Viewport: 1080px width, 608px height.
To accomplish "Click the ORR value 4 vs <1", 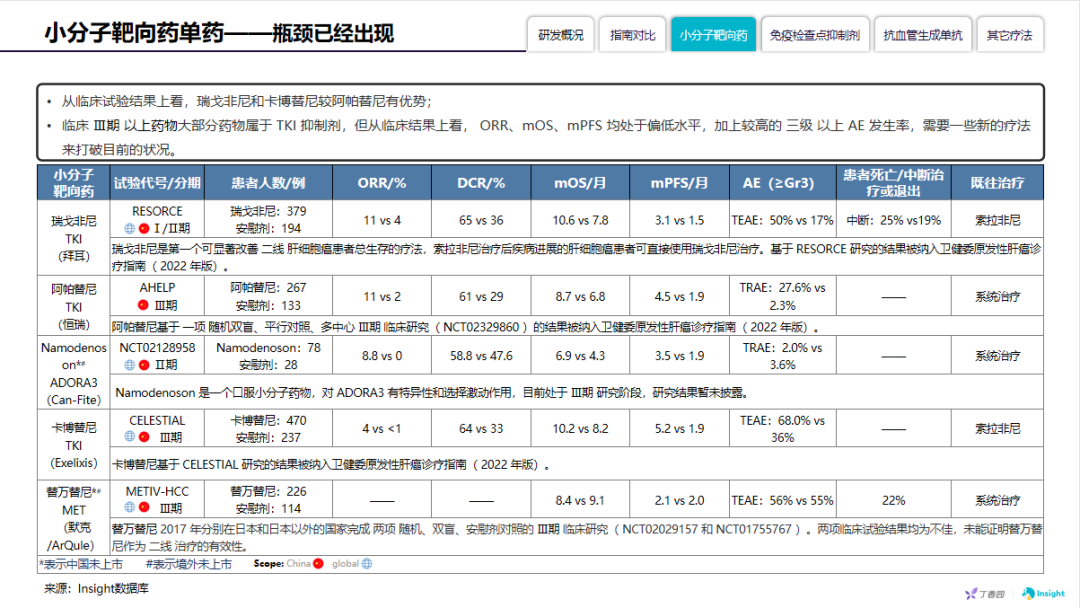I will pyautogui.click(x=382, y=428).
